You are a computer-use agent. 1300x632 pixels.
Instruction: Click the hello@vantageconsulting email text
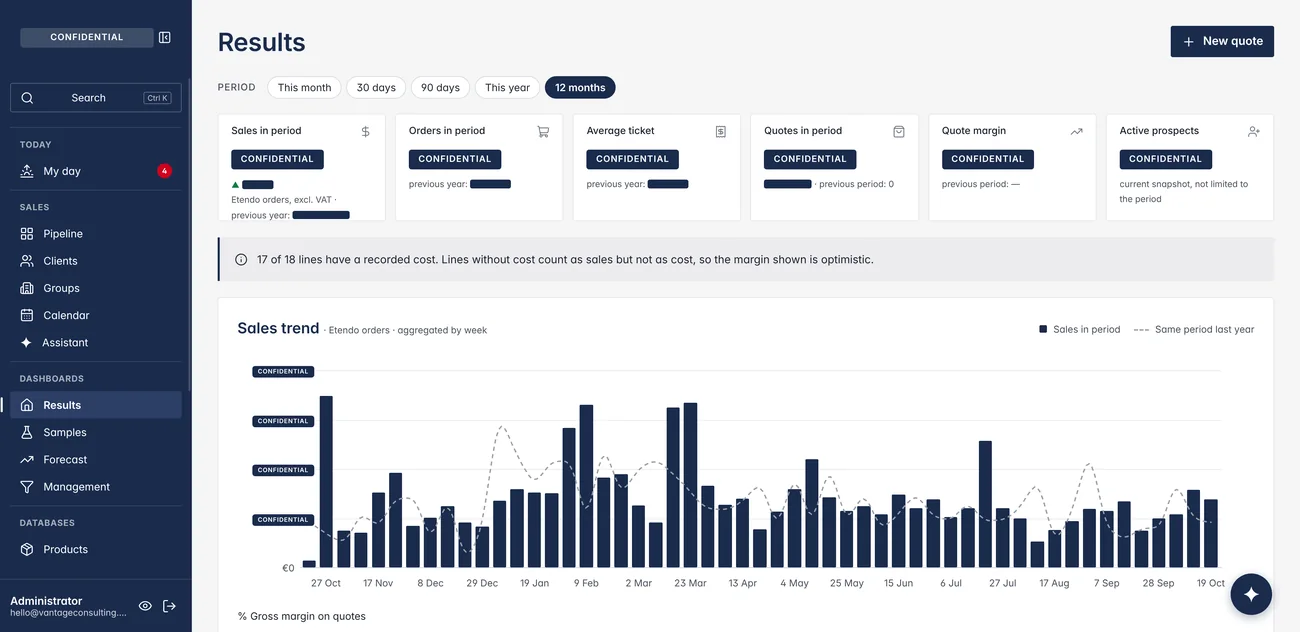tap(68, 612)
